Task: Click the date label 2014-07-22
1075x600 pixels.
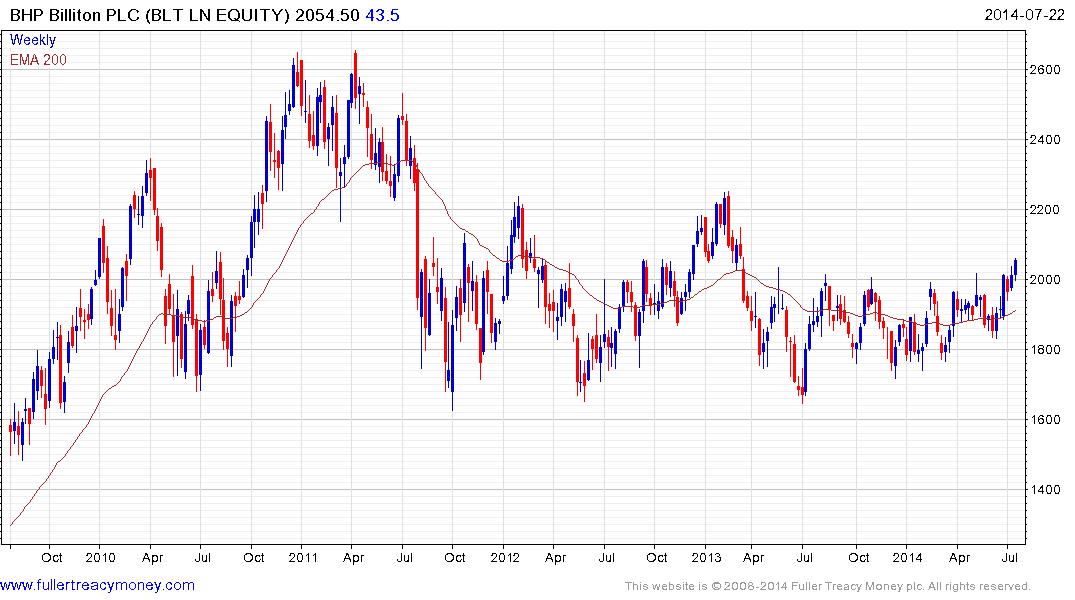Action: (1024, 15)
